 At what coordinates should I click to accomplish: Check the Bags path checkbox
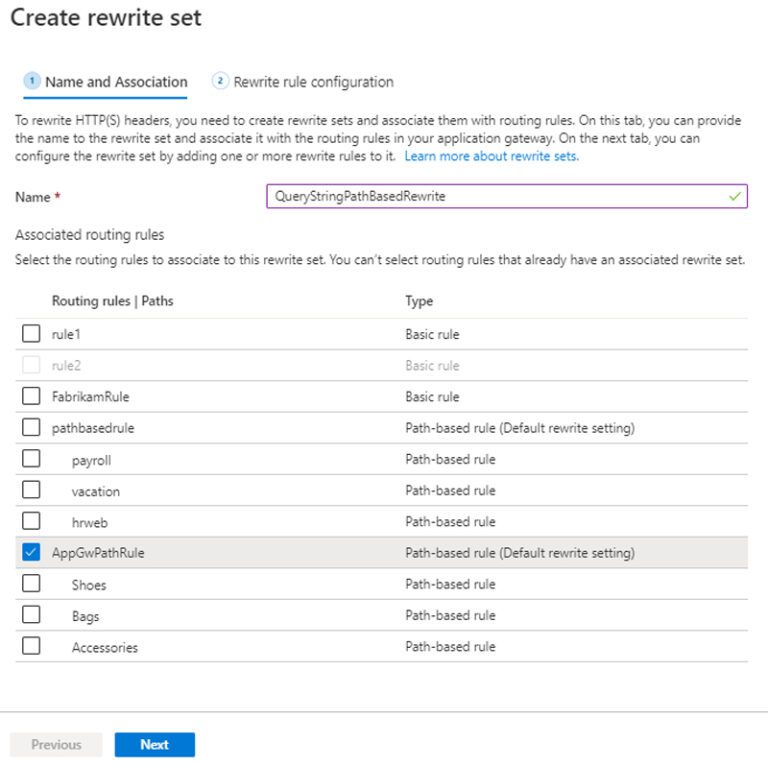point(31,615)
